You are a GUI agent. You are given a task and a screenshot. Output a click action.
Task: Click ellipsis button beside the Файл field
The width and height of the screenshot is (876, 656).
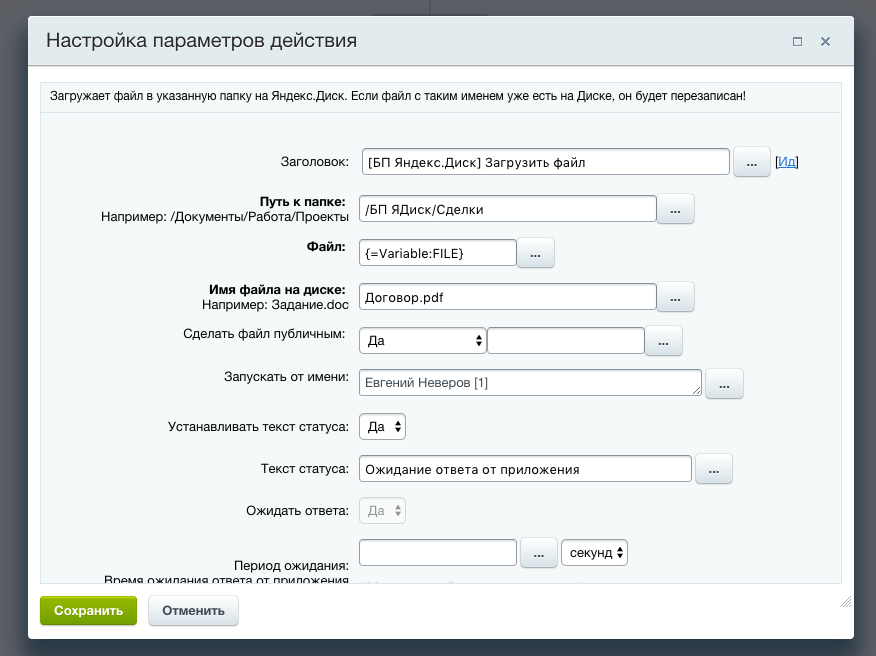tap(535, 254)
